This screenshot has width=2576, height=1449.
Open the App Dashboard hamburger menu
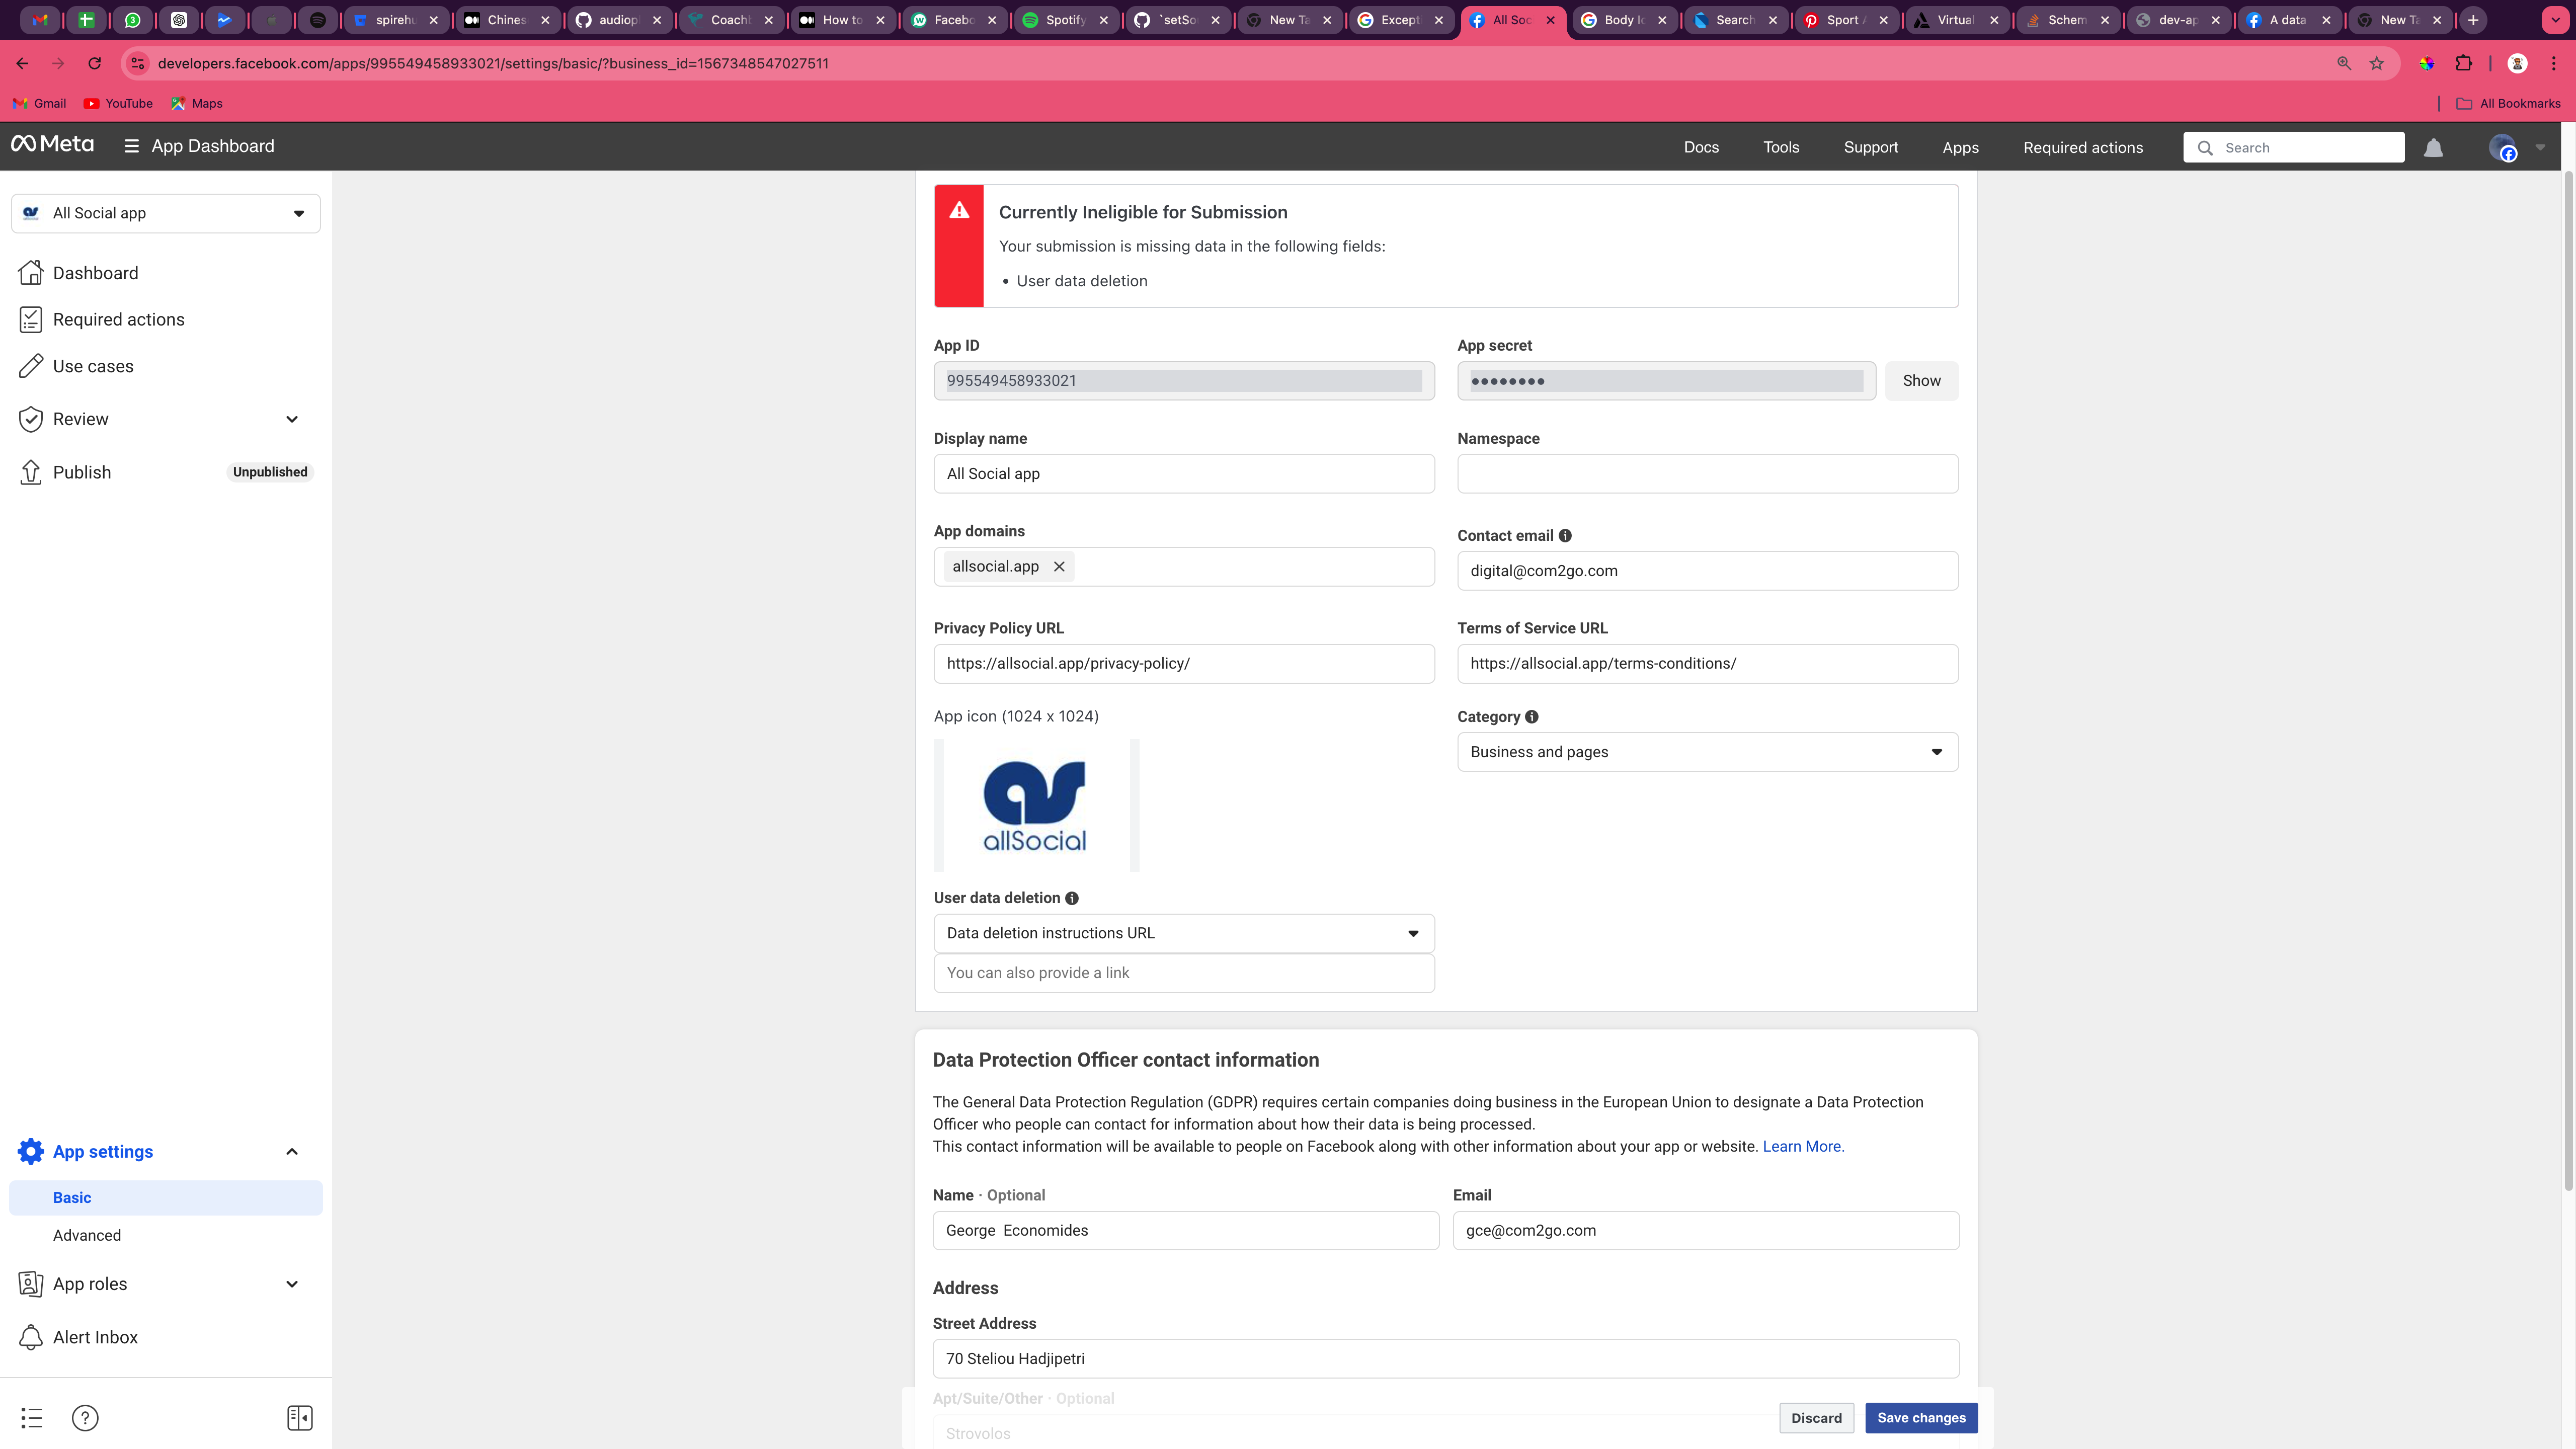[x=131, y=146]
